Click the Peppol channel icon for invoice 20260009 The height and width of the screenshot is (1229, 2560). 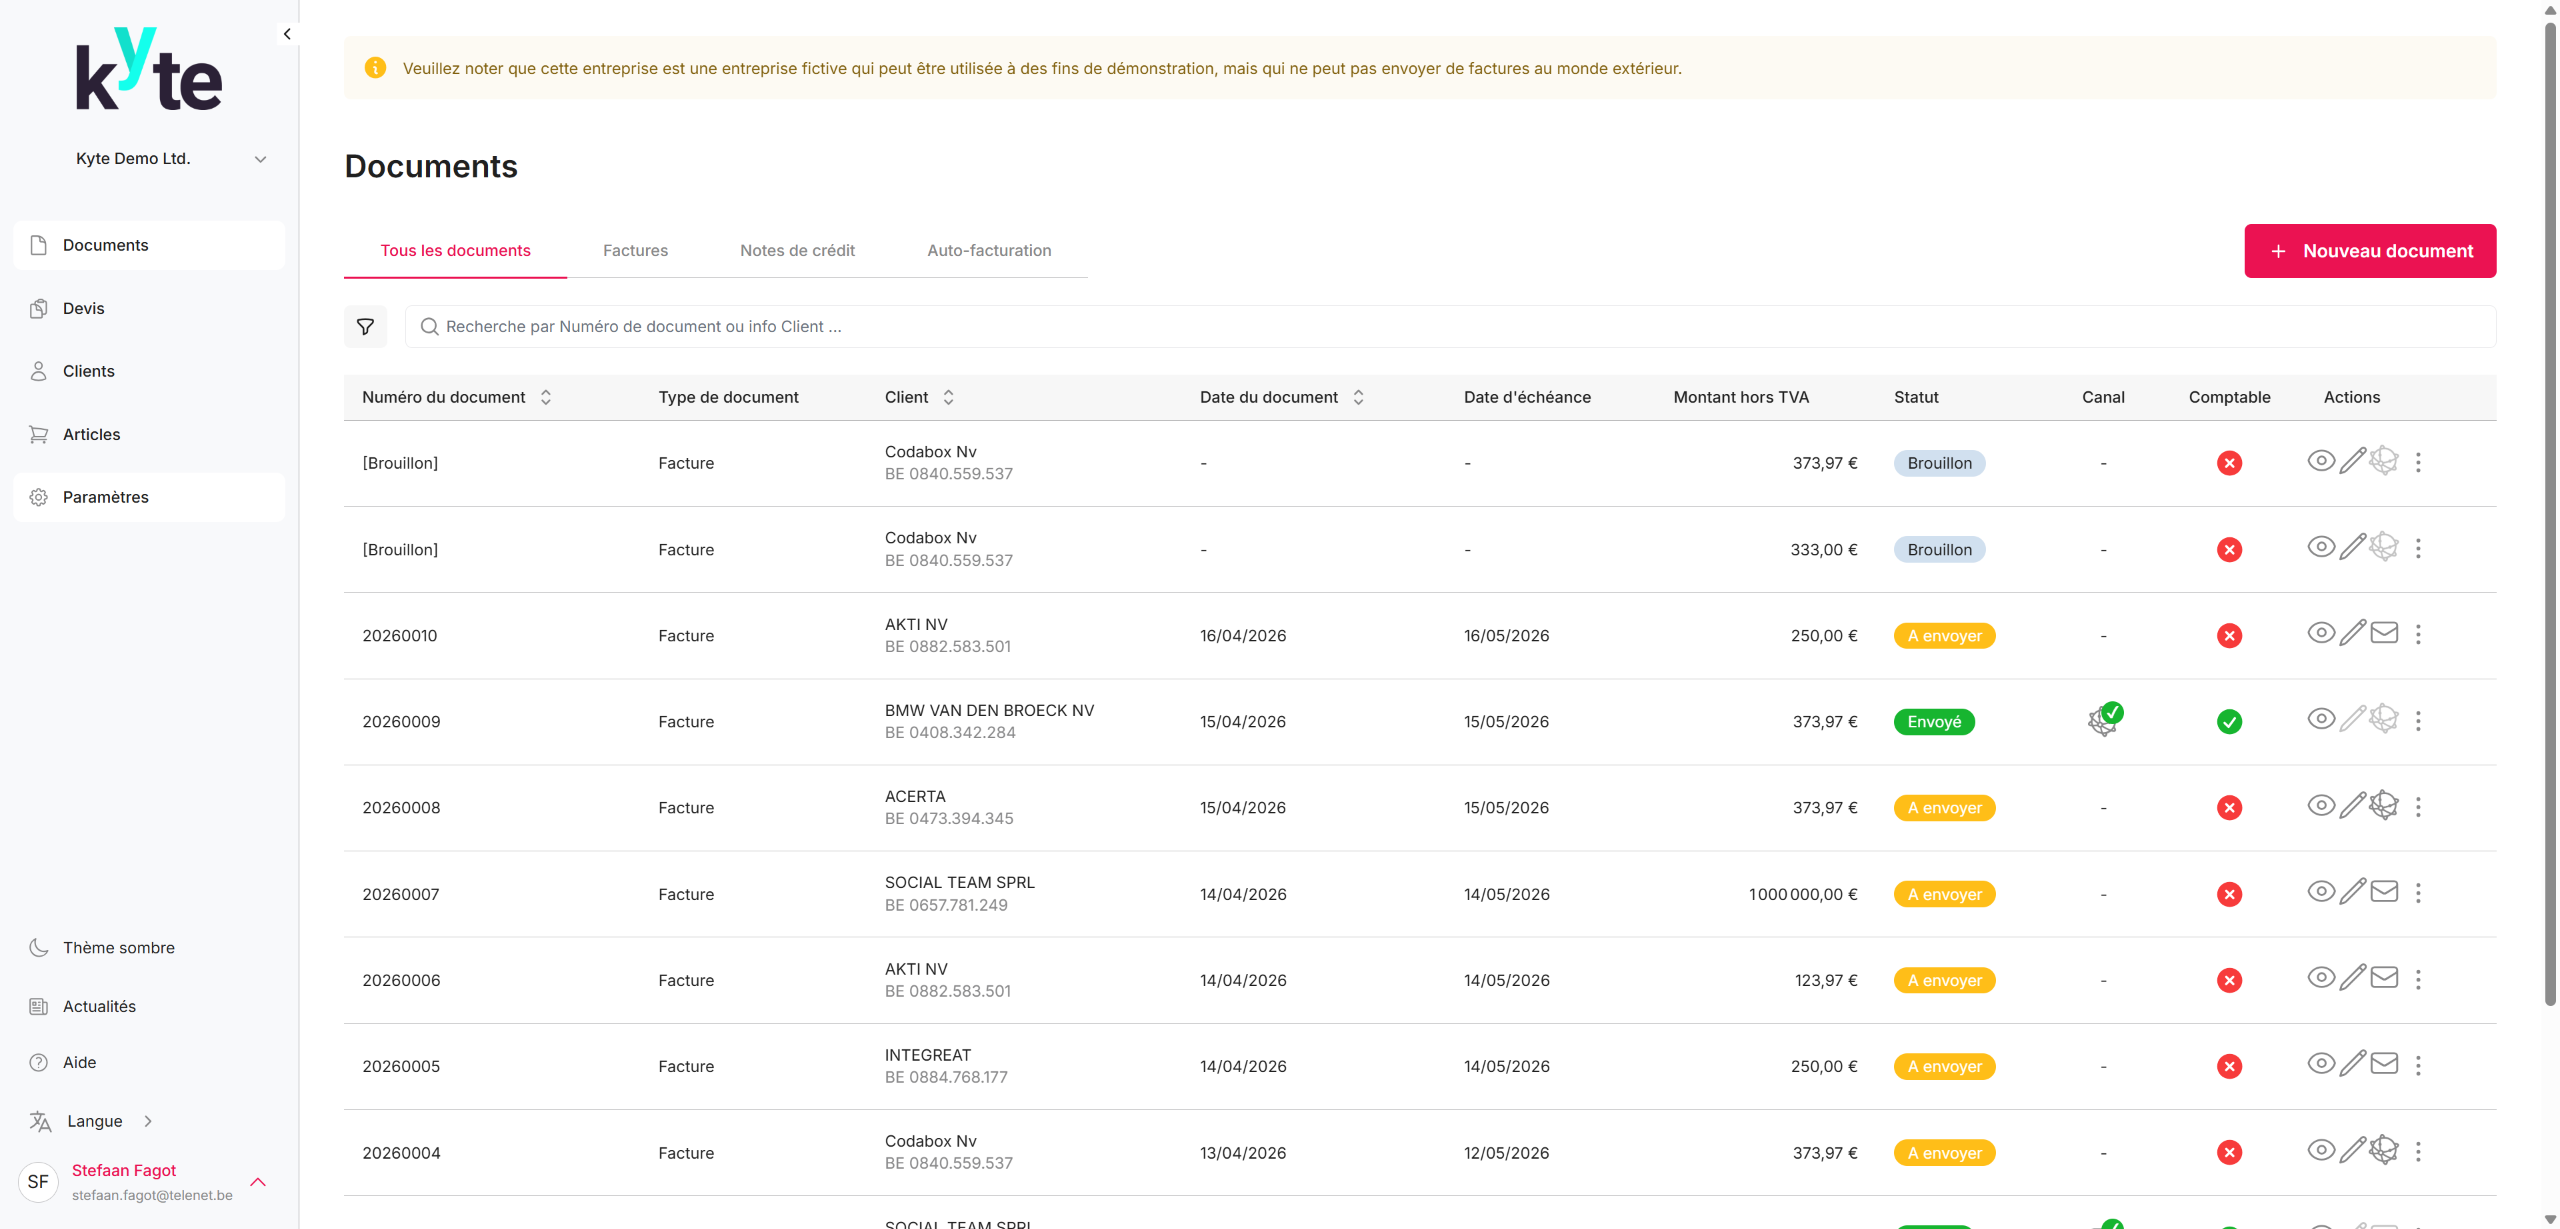tap(2103, 720)
